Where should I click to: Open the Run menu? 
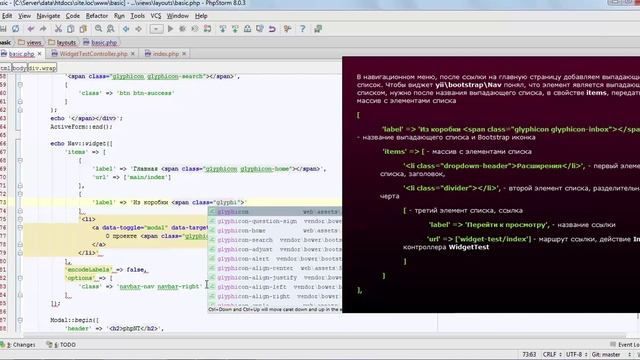point(119,16)
